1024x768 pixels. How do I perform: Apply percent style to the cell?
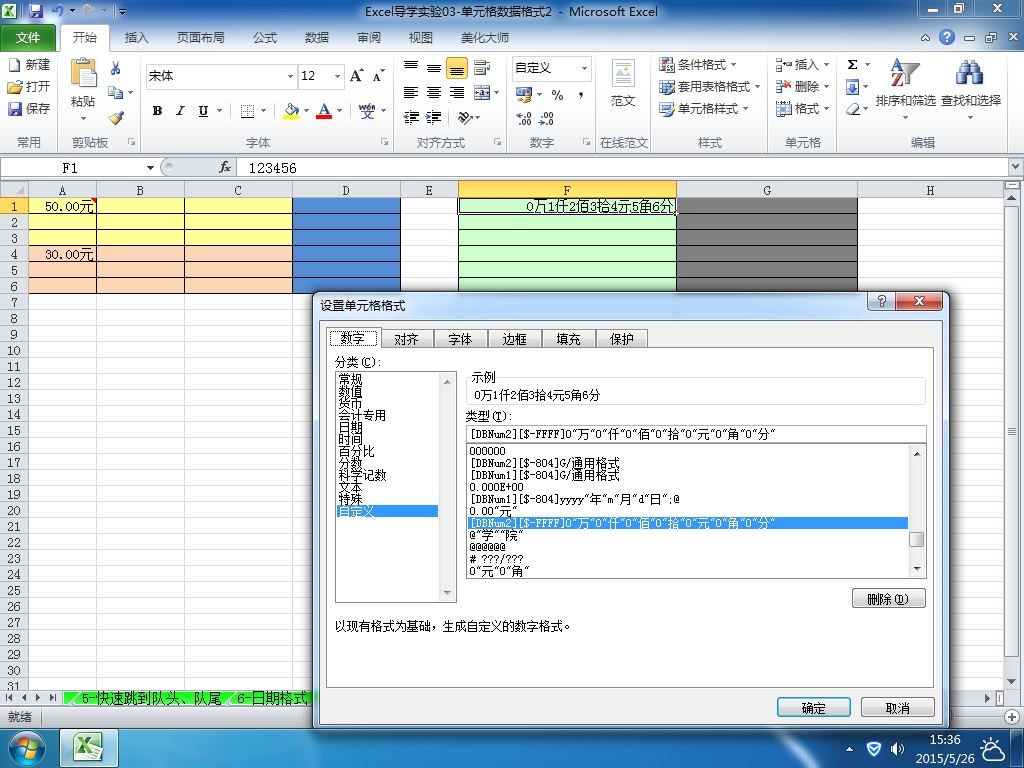coord(557,95)
